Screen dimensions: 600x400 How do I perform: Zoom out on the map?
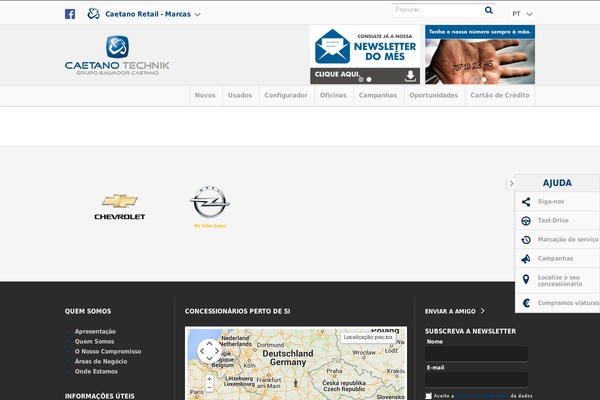(209, 388)
